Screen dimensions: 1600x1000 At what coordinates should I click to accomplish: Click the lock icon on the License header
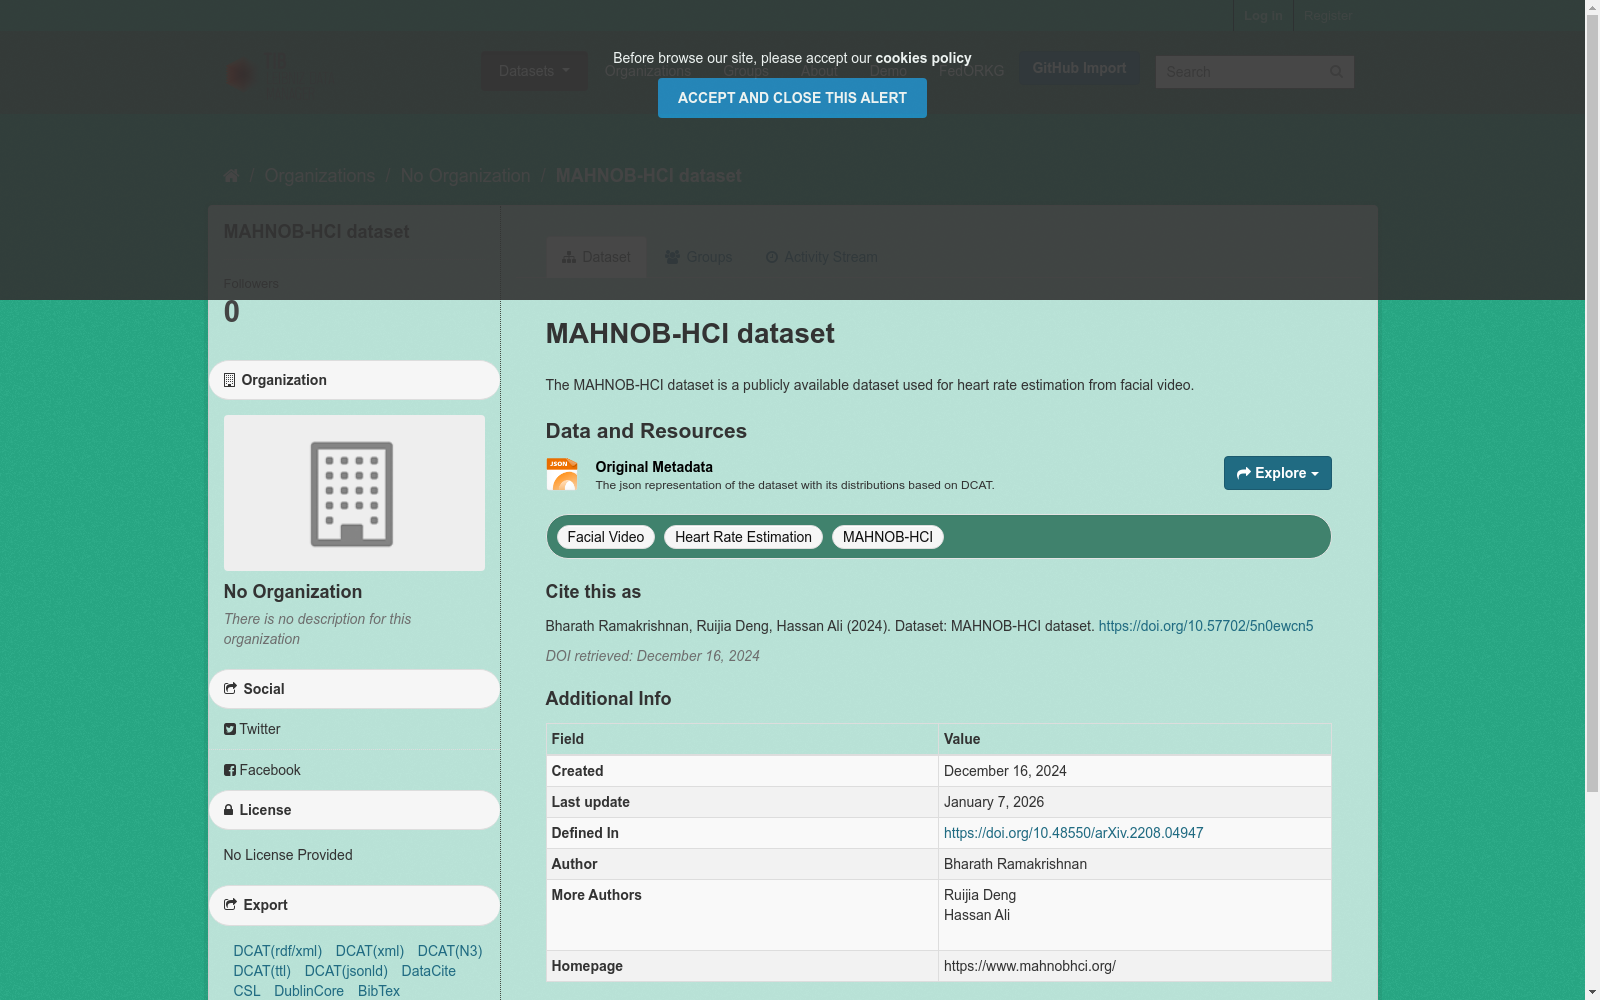[228, 810]
